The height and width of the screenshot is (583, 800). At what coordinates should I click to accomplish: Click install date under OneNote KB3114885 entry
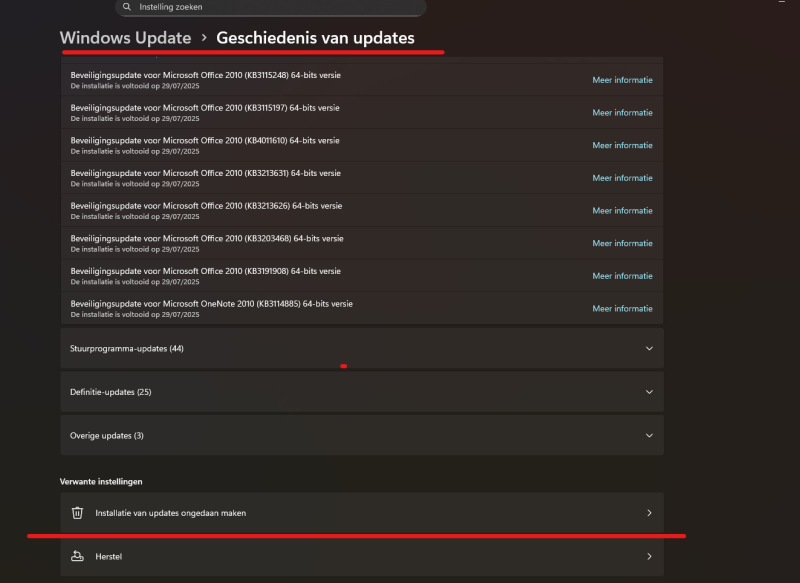[135, 314]
